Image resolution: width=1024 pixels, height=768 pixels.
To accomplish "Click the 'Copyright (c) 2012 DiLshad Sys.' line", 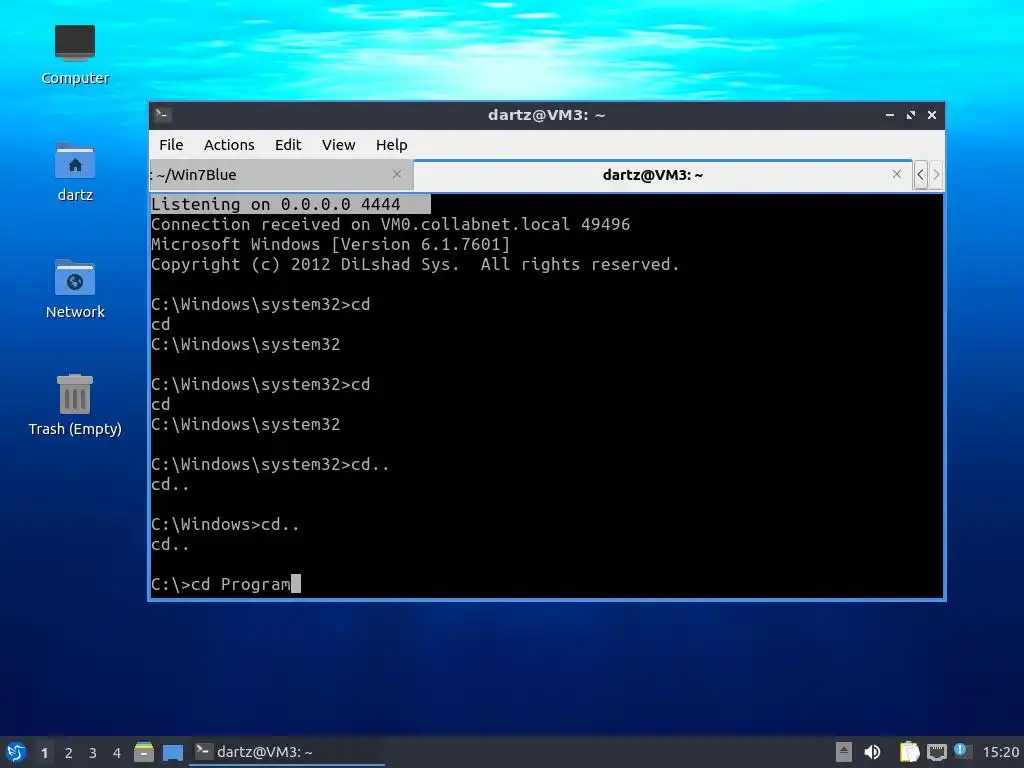I will tap(415, 264).
